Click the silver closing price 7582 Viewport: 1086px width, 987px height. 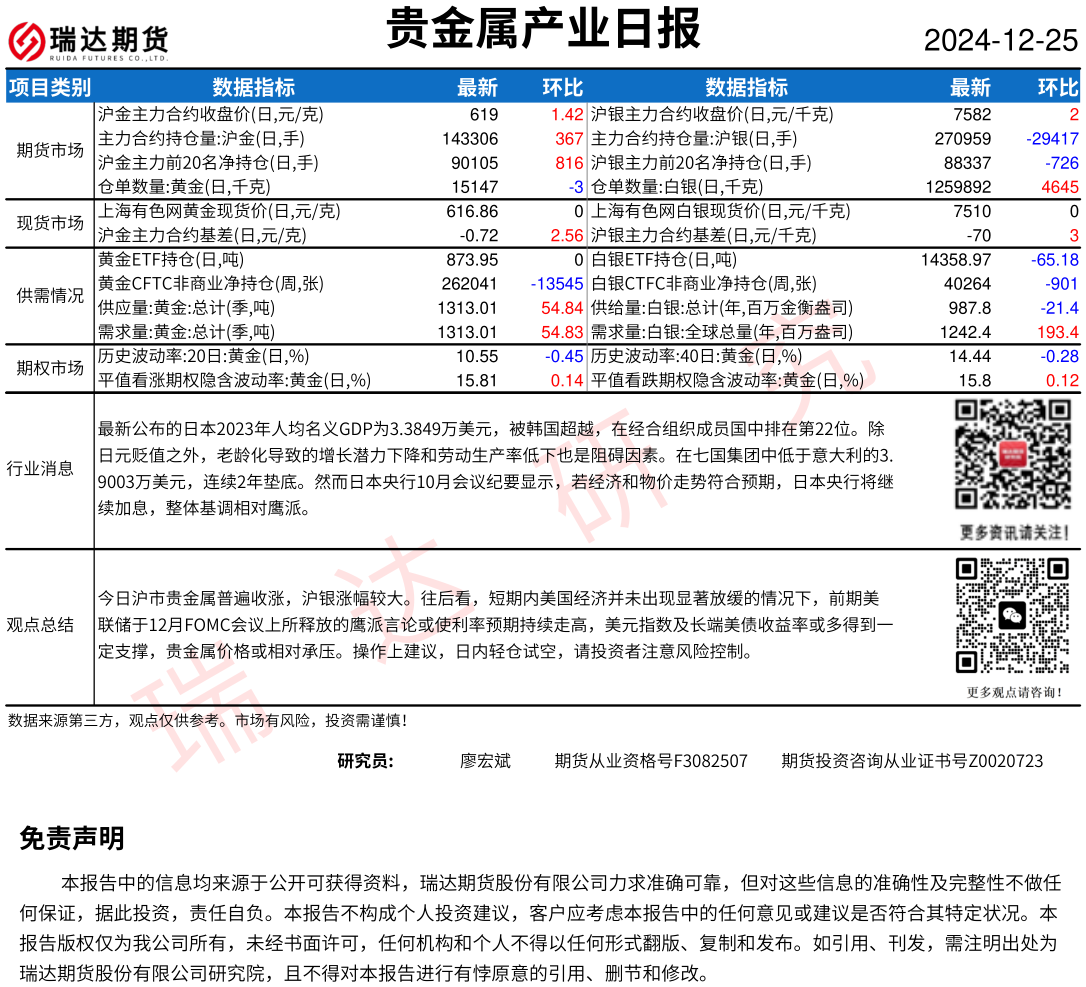coord(972,115)
